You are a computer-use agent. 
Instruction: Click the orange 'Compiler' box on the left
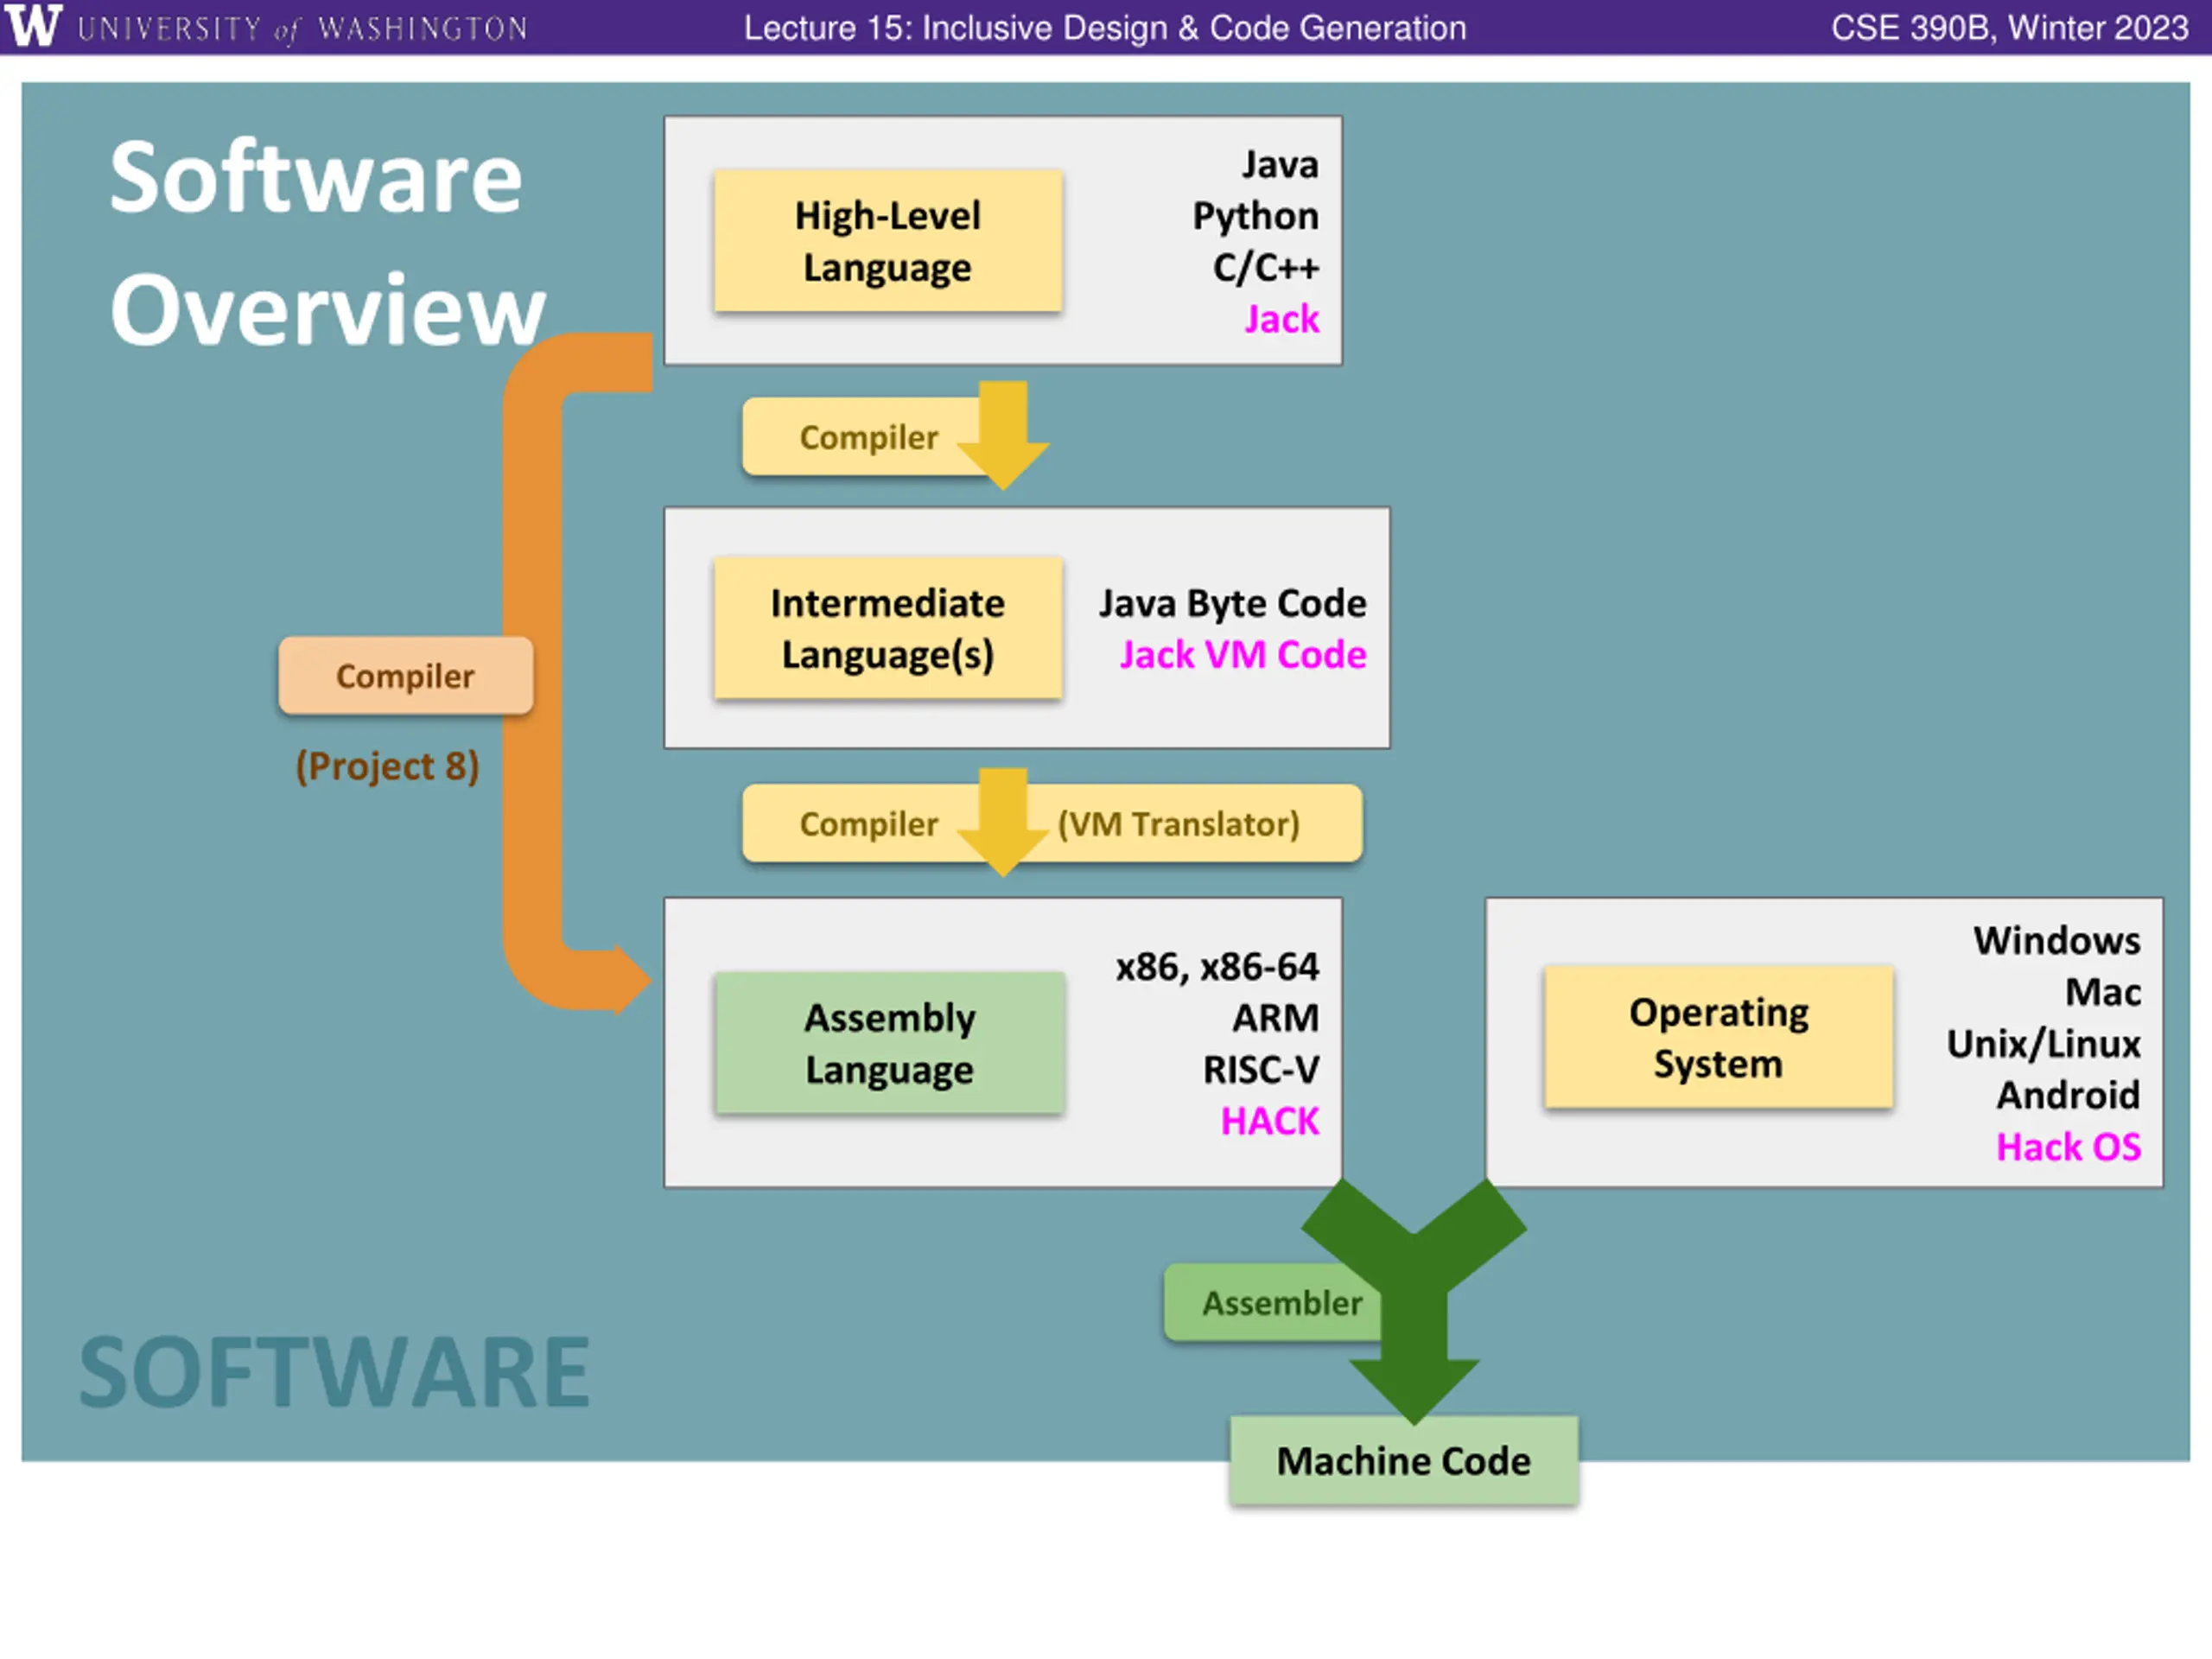coord(405,676)
